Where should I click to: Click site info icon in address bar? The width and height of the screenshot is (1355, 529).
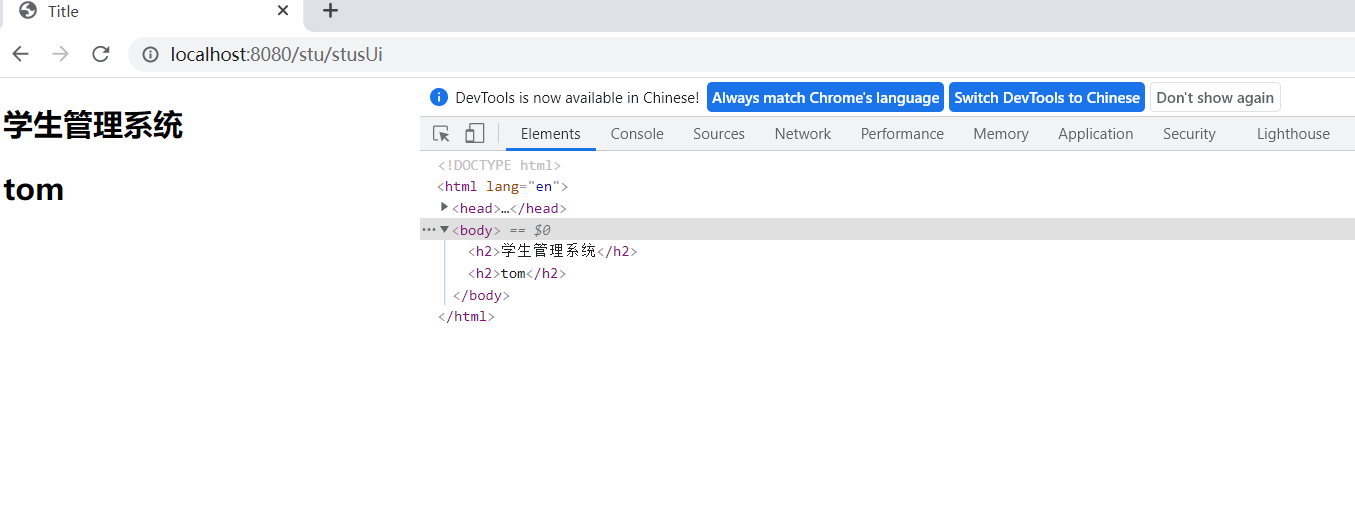coord(150,55)
